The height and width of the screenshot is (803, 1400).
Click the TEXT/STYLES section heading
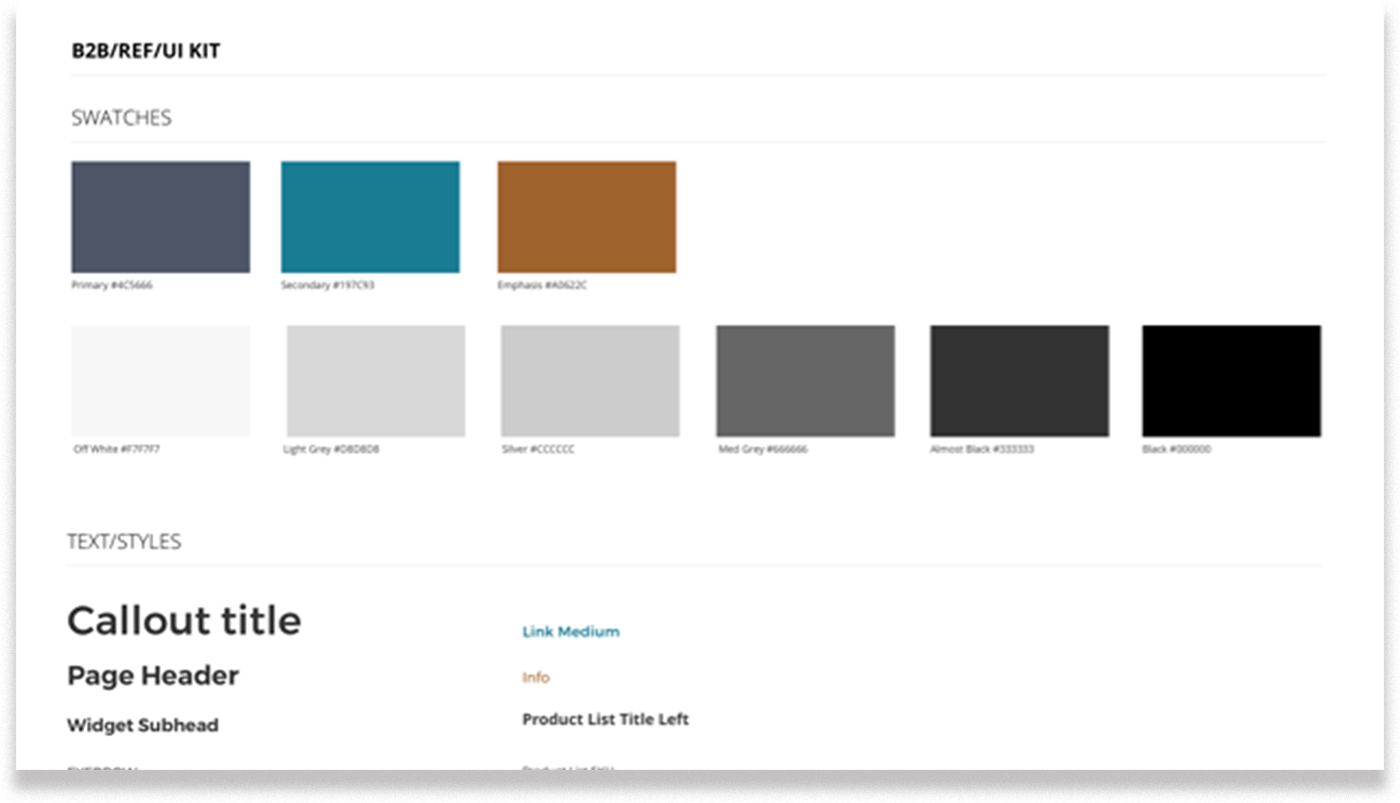click(x=123, y=541)
